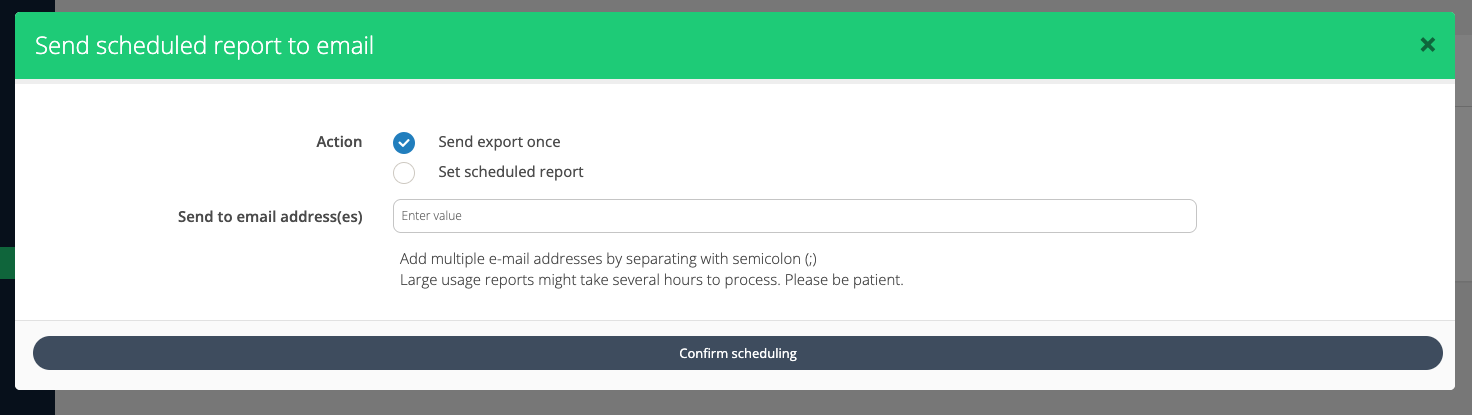Click the dimmed backdrop above the dialog

pyautogui.click(x=700, y=5)
